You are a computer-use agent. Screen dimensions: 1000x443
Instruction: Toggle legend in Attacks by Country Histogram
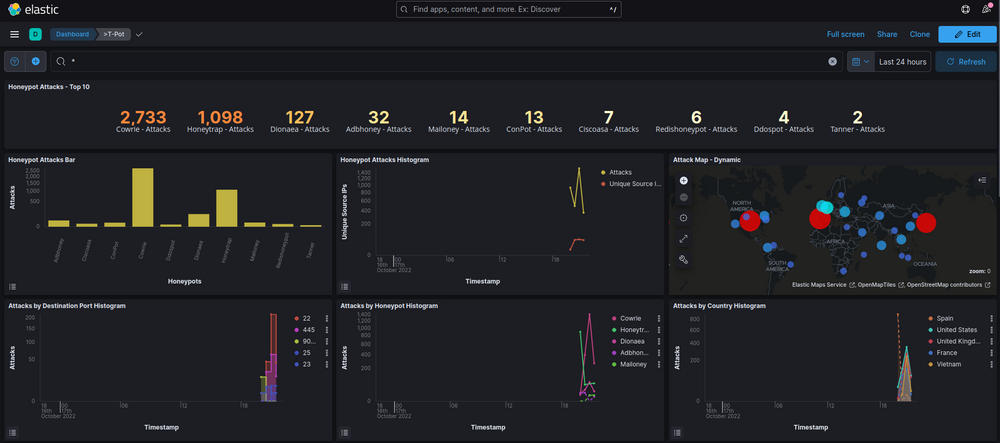click(678, 432)
